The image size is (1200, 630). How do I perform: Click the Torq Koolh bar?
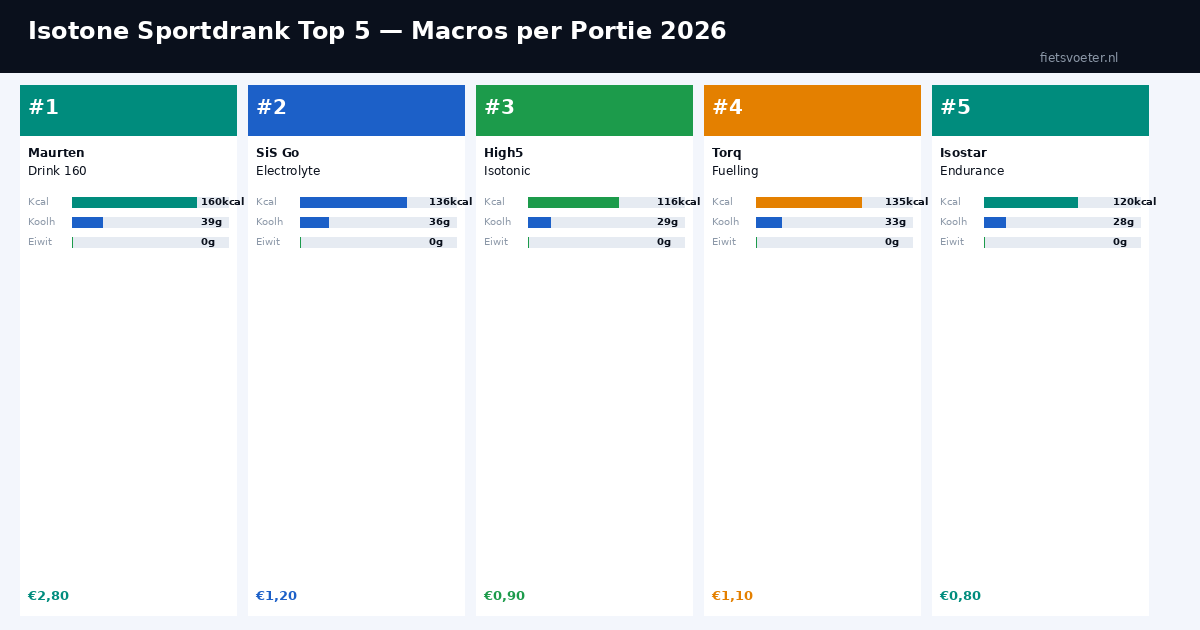coord(834,222)
